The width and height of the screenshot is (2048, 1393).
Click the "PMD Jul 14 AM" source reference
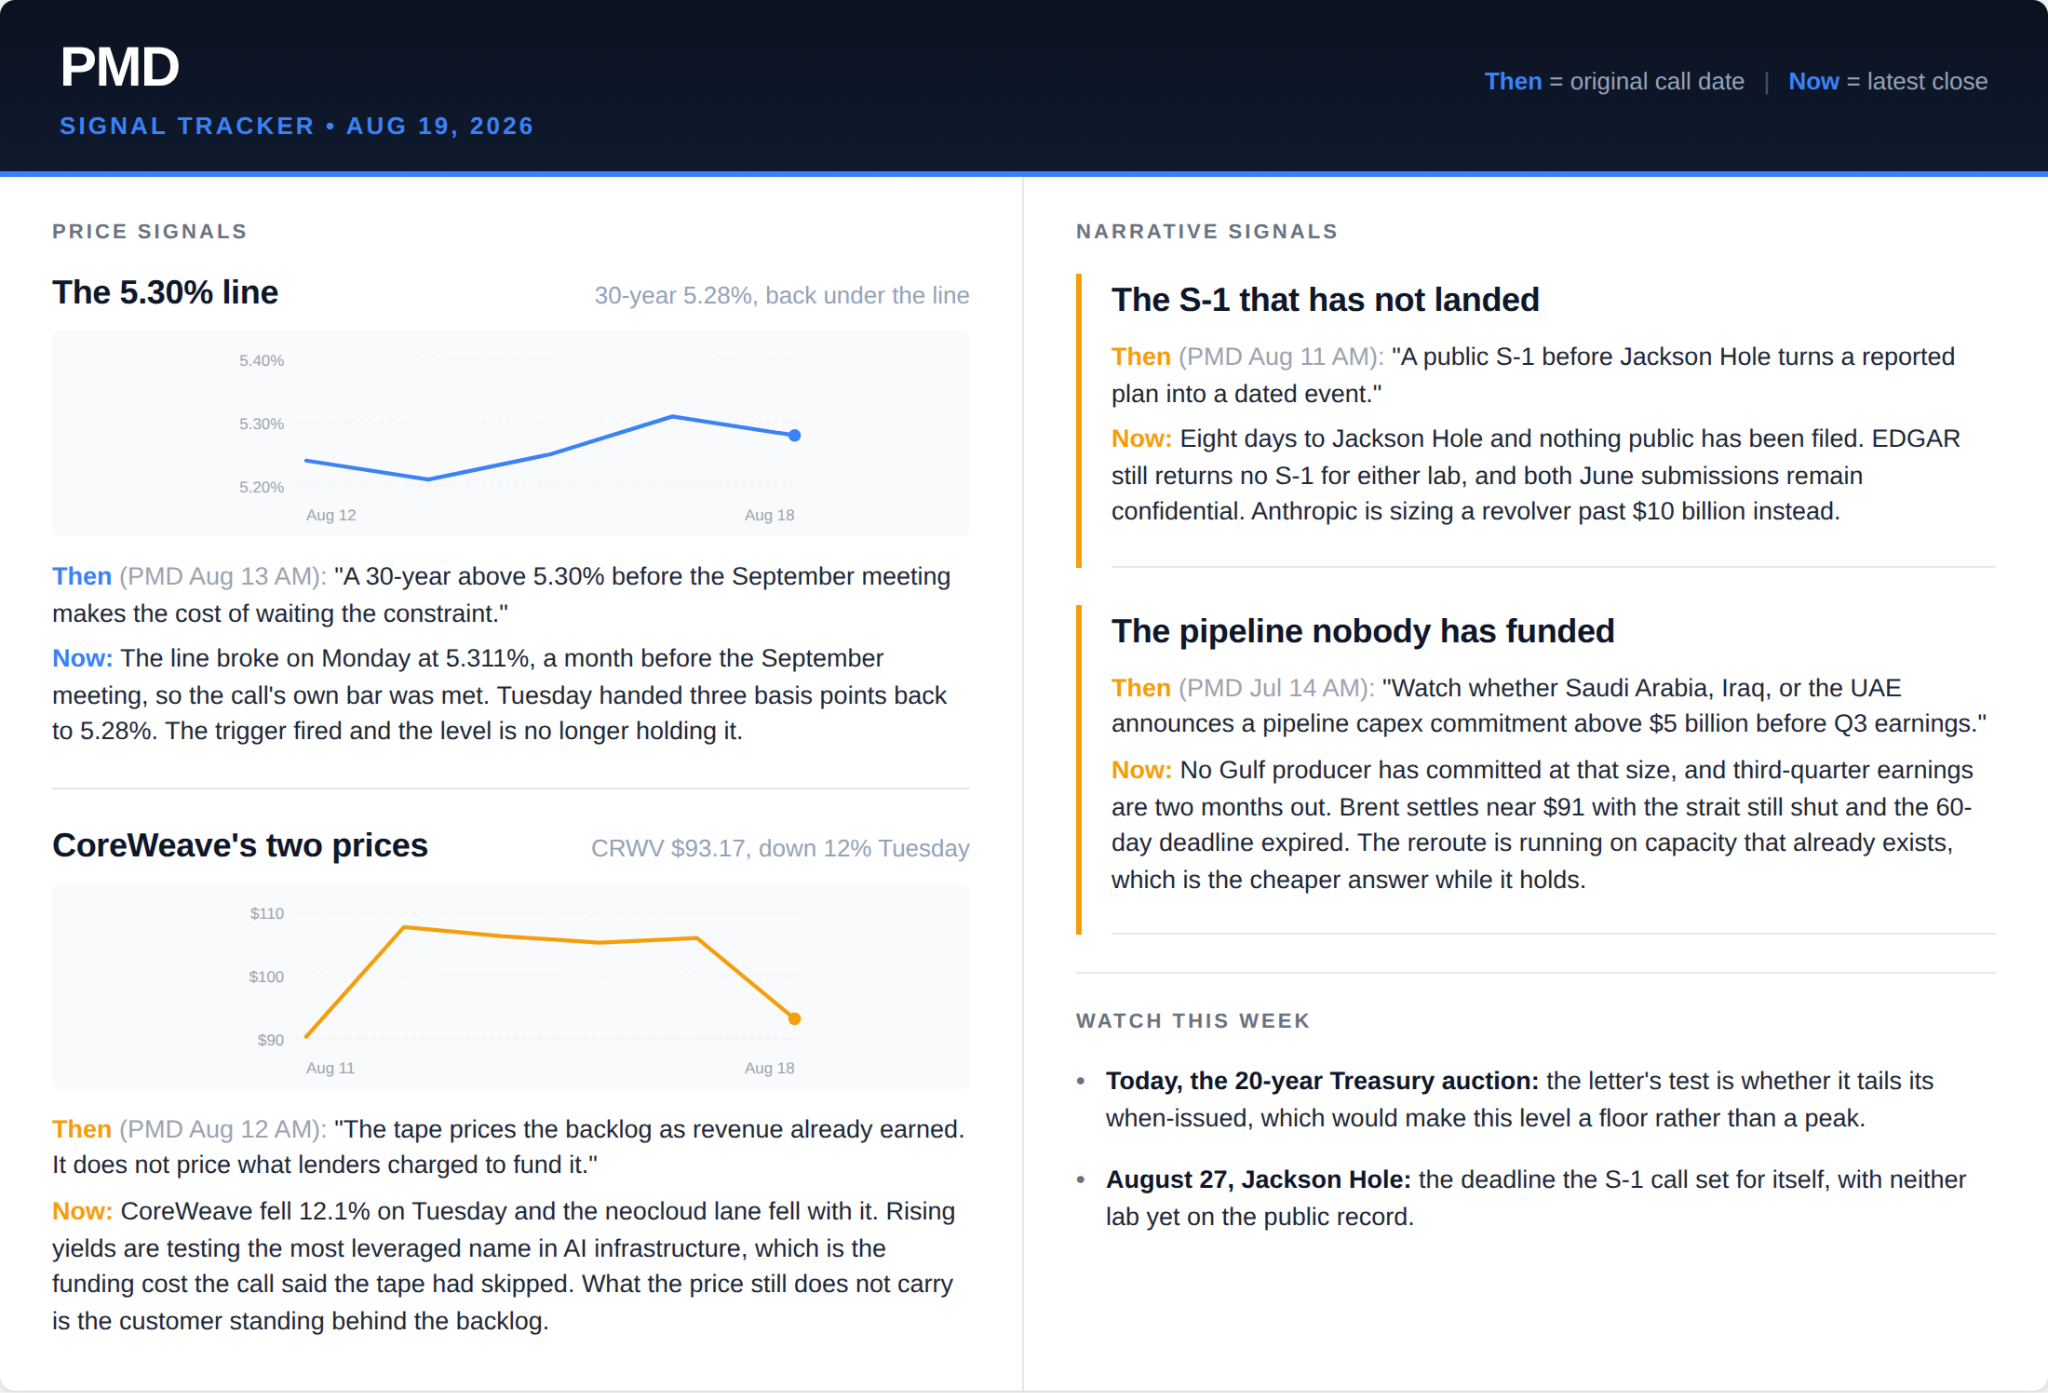1273,687
